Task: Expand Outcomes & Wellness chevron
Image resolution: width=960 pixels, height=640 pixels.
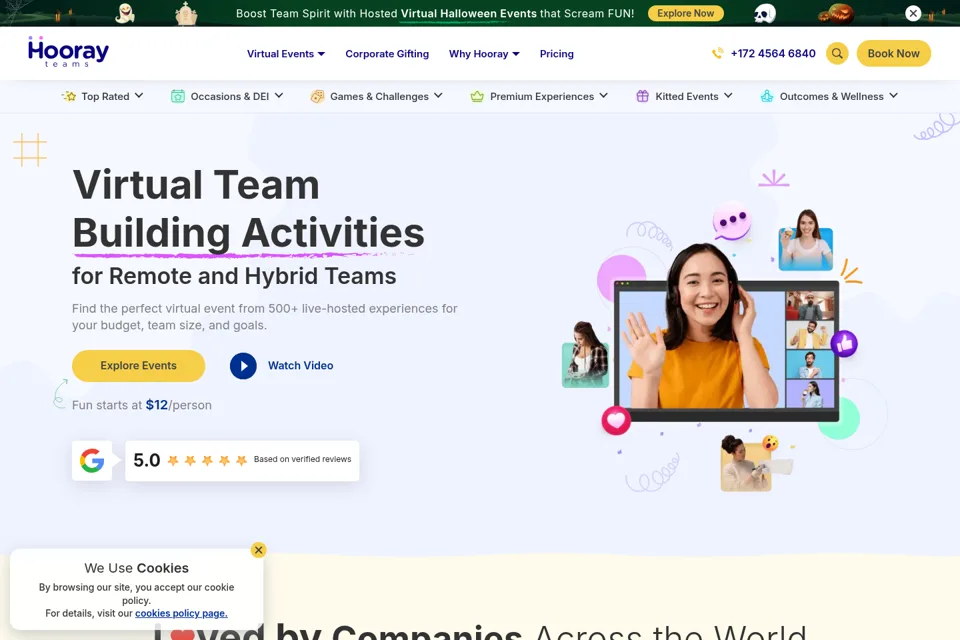Action: pyautogui.click(x=893, y=96)
